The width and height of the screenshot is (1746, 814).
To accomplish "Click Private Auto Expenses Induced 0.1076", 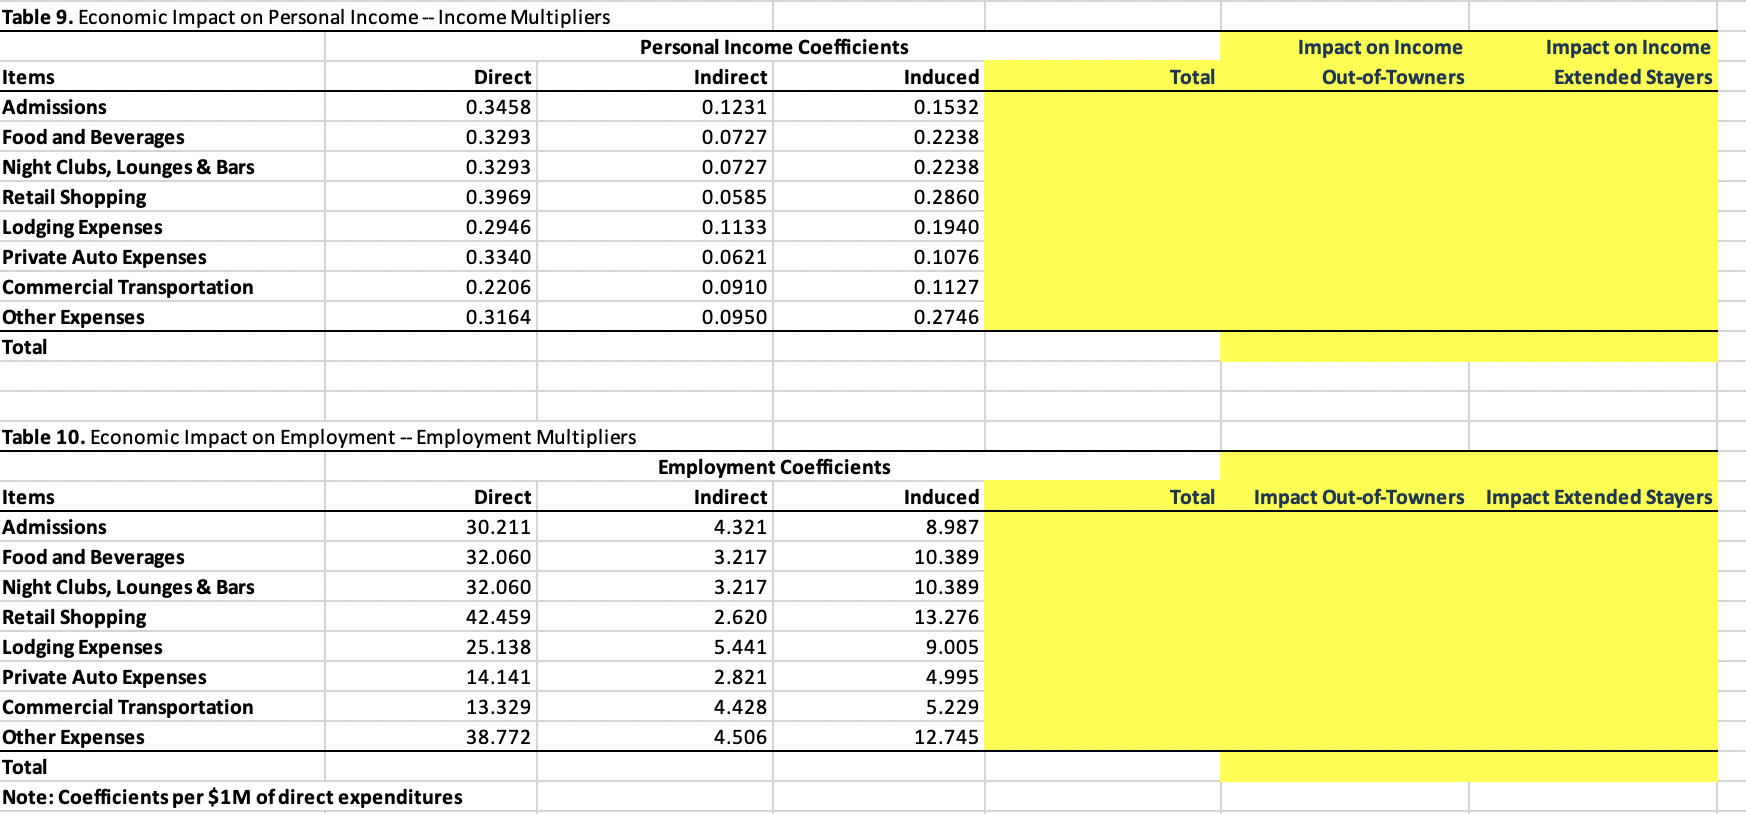I will [x=946, y=257].
